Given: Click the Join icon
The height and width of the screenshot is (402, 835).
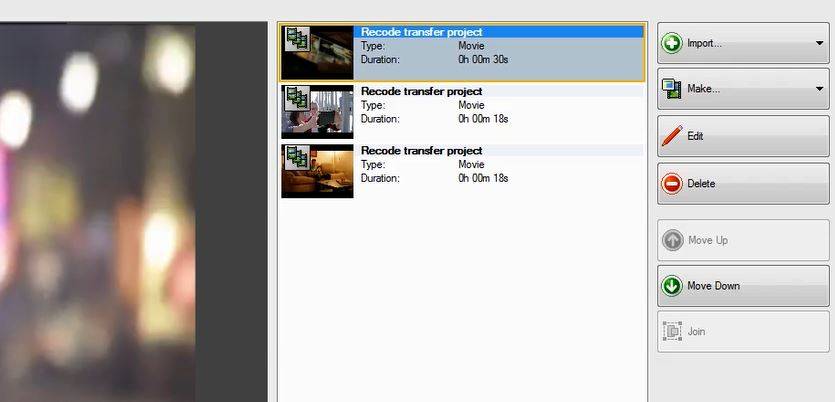Looking at the screenshot, I should [x=672, y=331].
